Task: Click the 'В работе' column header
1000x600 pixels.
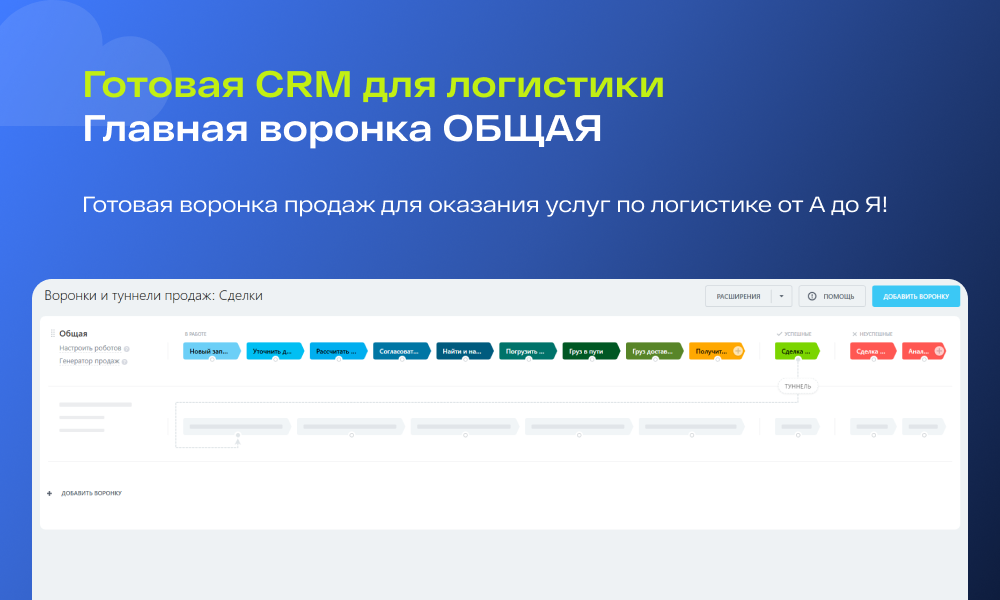Action: click(x=195, y=334)
